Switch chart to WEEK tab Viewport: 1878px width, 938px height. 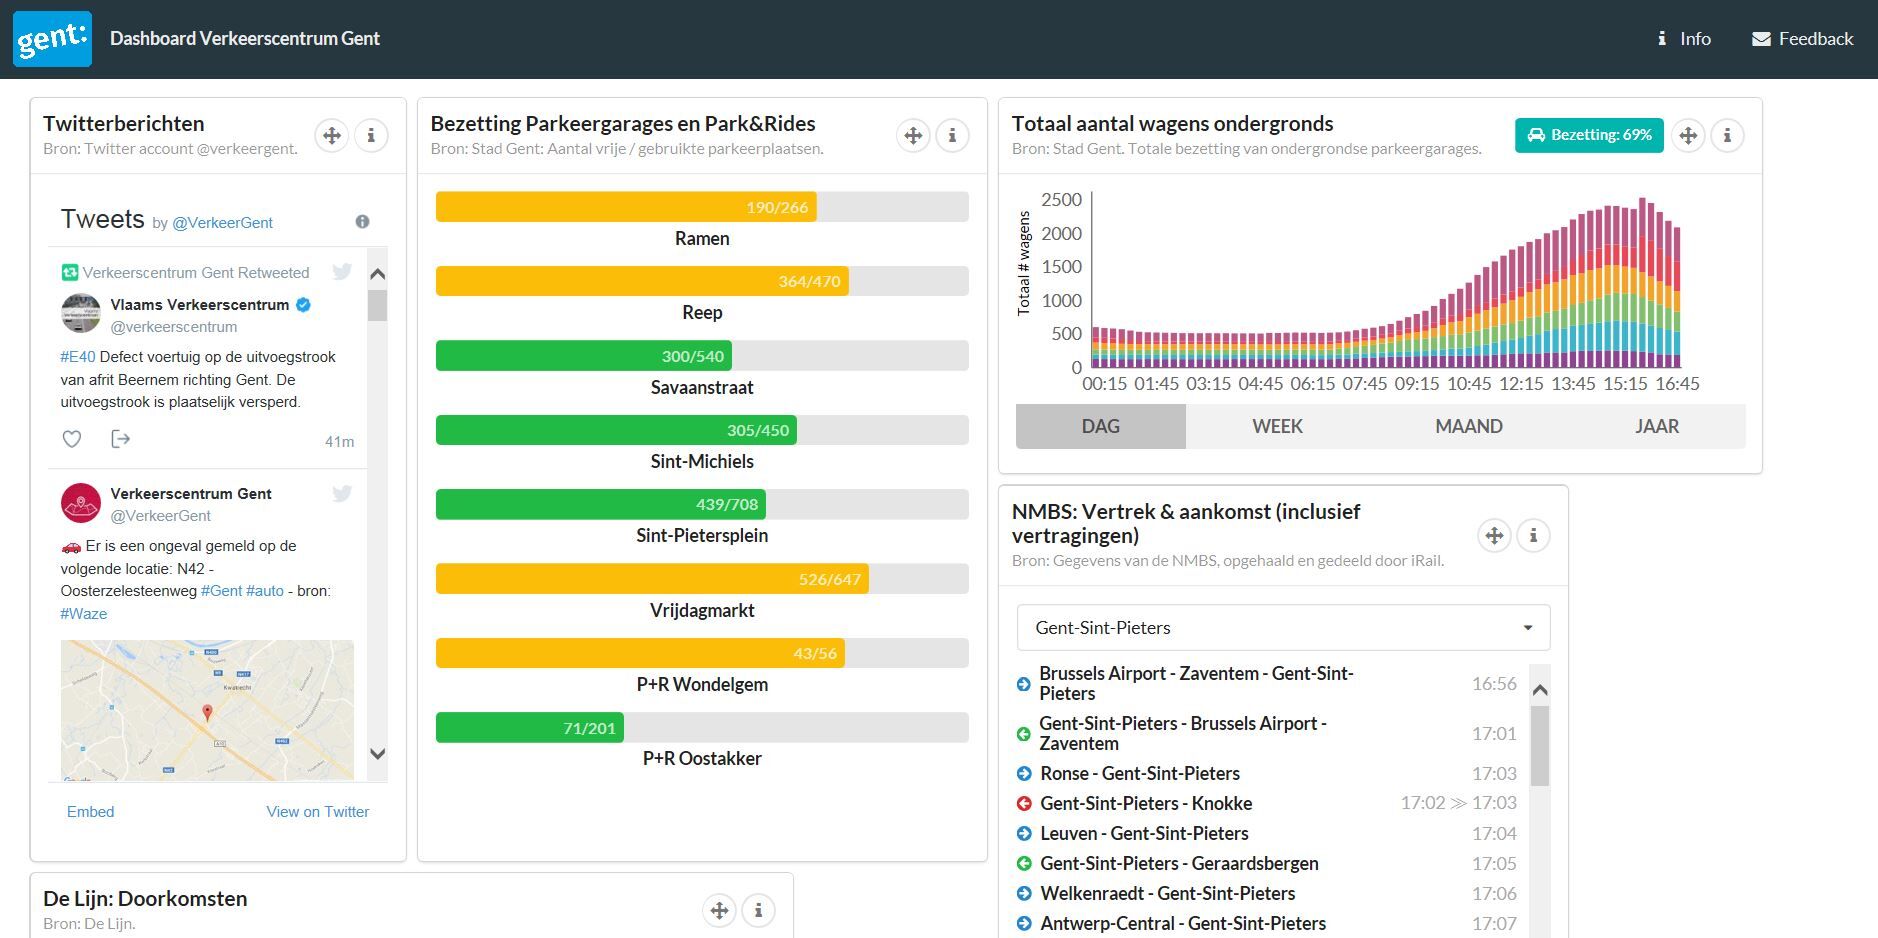coord(1277,427)
